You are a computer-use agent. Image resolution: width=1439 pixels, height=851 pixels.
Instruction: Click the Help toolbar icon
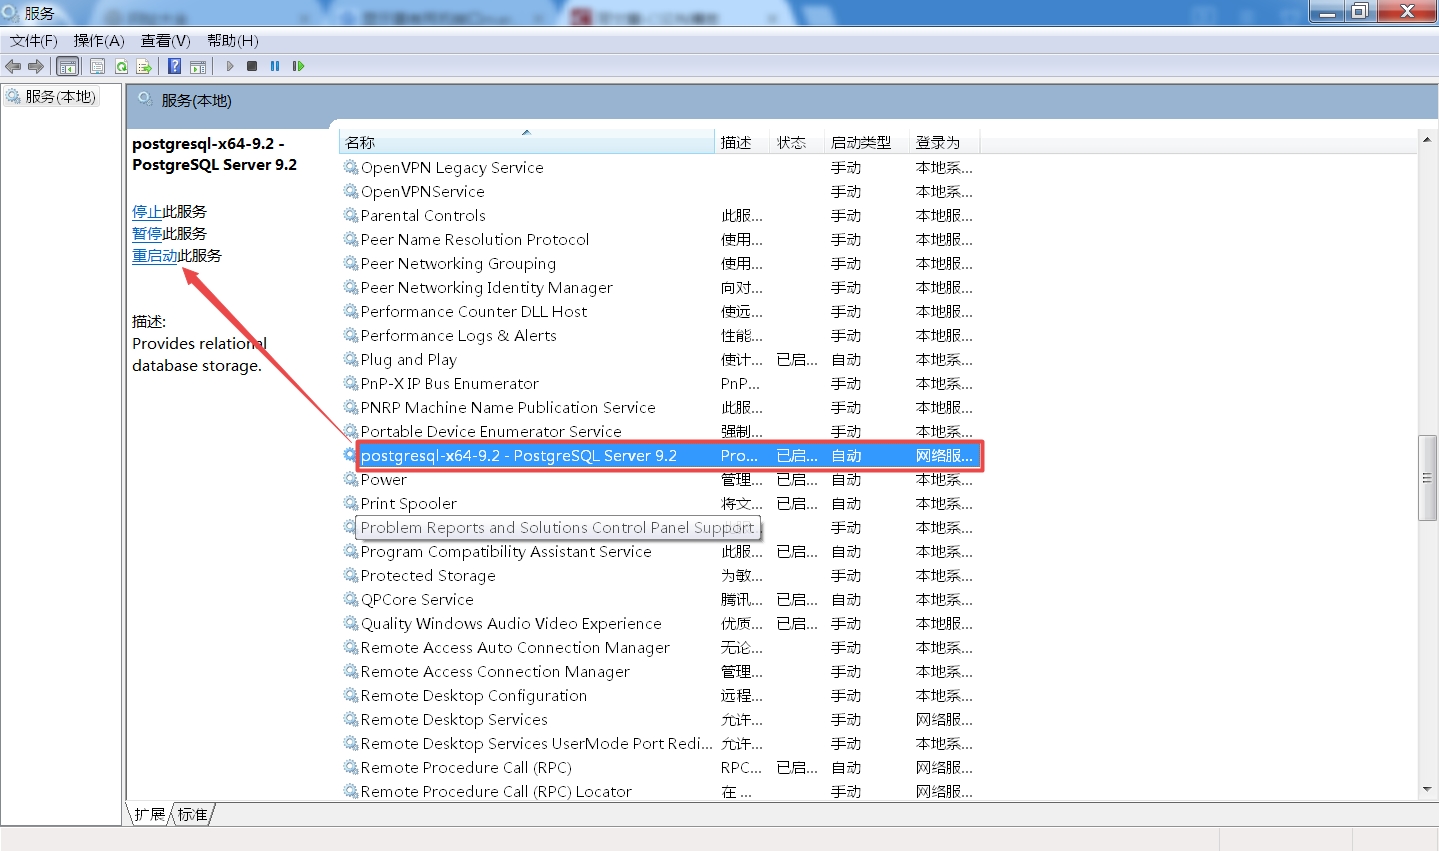point(173,66)
